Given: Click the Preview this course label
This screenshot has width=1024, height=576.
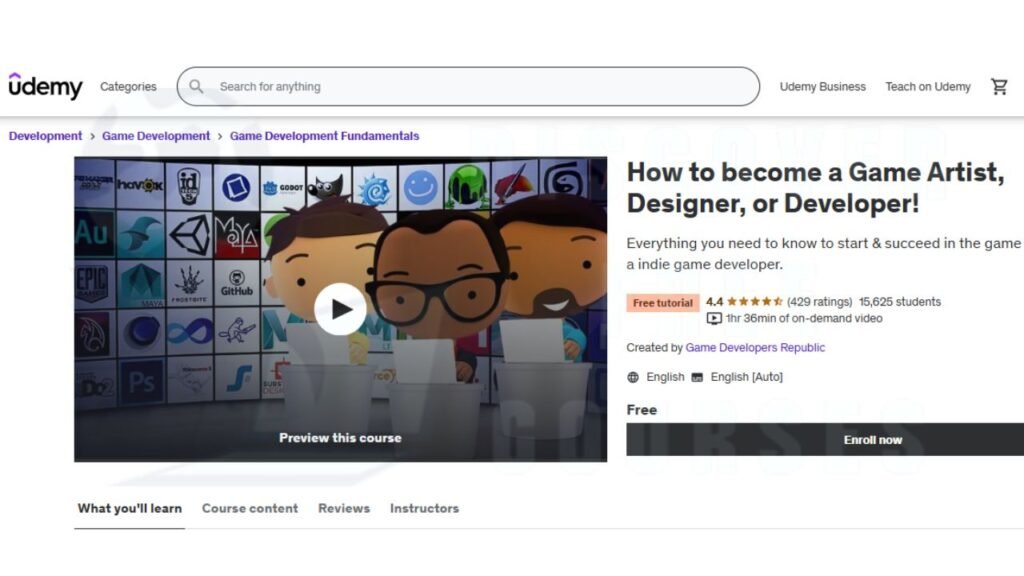Looking at the screenshot, I should 340,438.
